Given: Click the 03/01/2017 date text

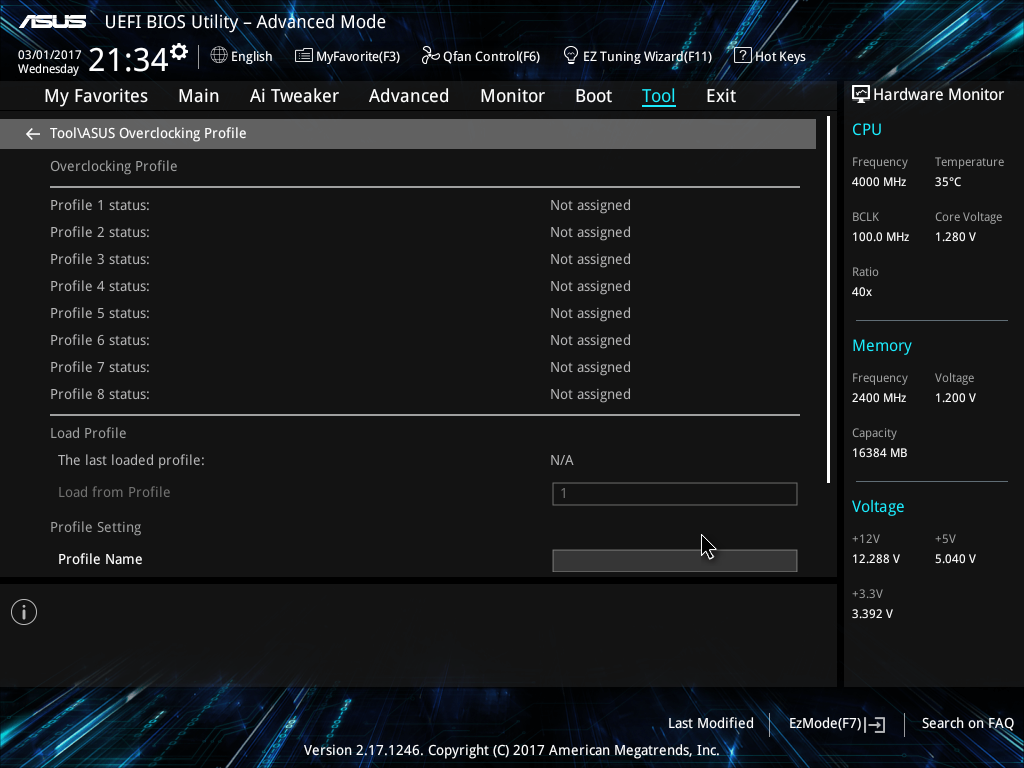Looking at the screenshot, I should tap(50, 55).
